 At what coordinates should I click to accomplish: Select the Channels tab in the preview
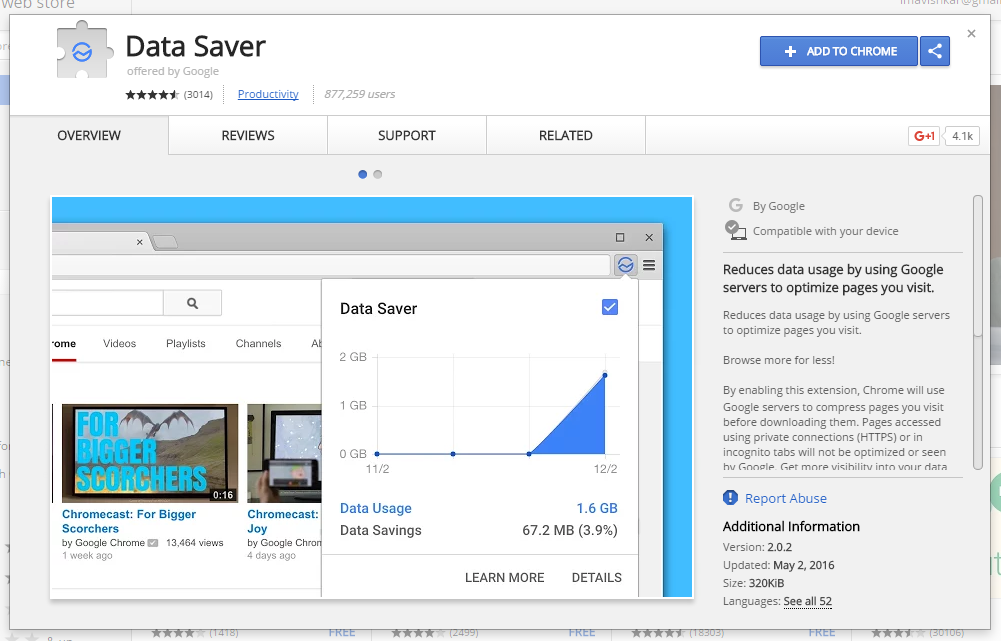coord(258,343)
